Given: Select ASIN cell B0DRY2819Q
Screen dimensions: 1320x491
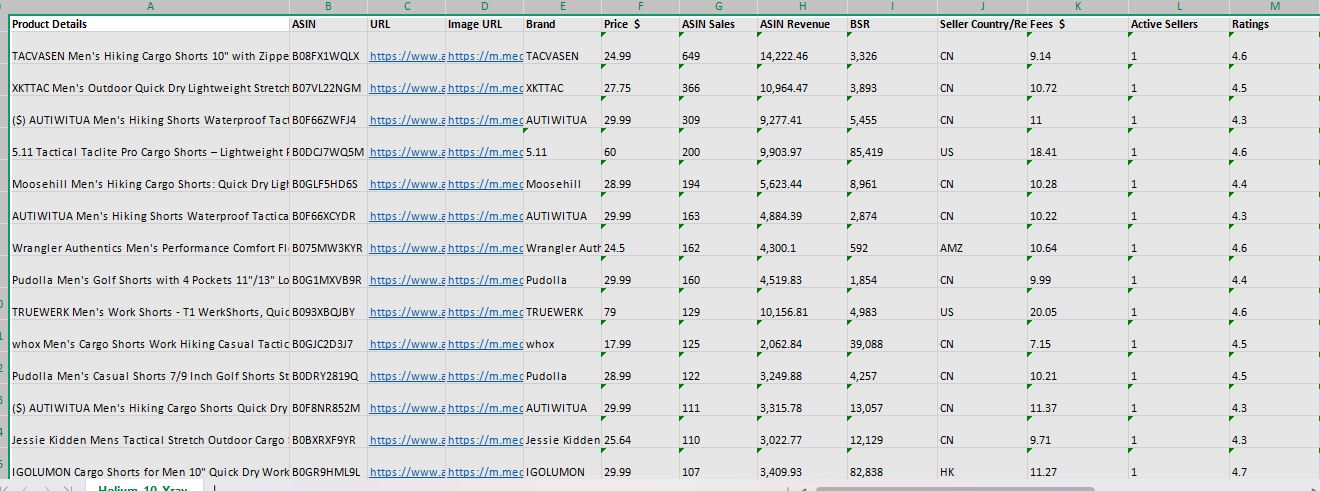Looking at the screenshot, I should 328,368.
